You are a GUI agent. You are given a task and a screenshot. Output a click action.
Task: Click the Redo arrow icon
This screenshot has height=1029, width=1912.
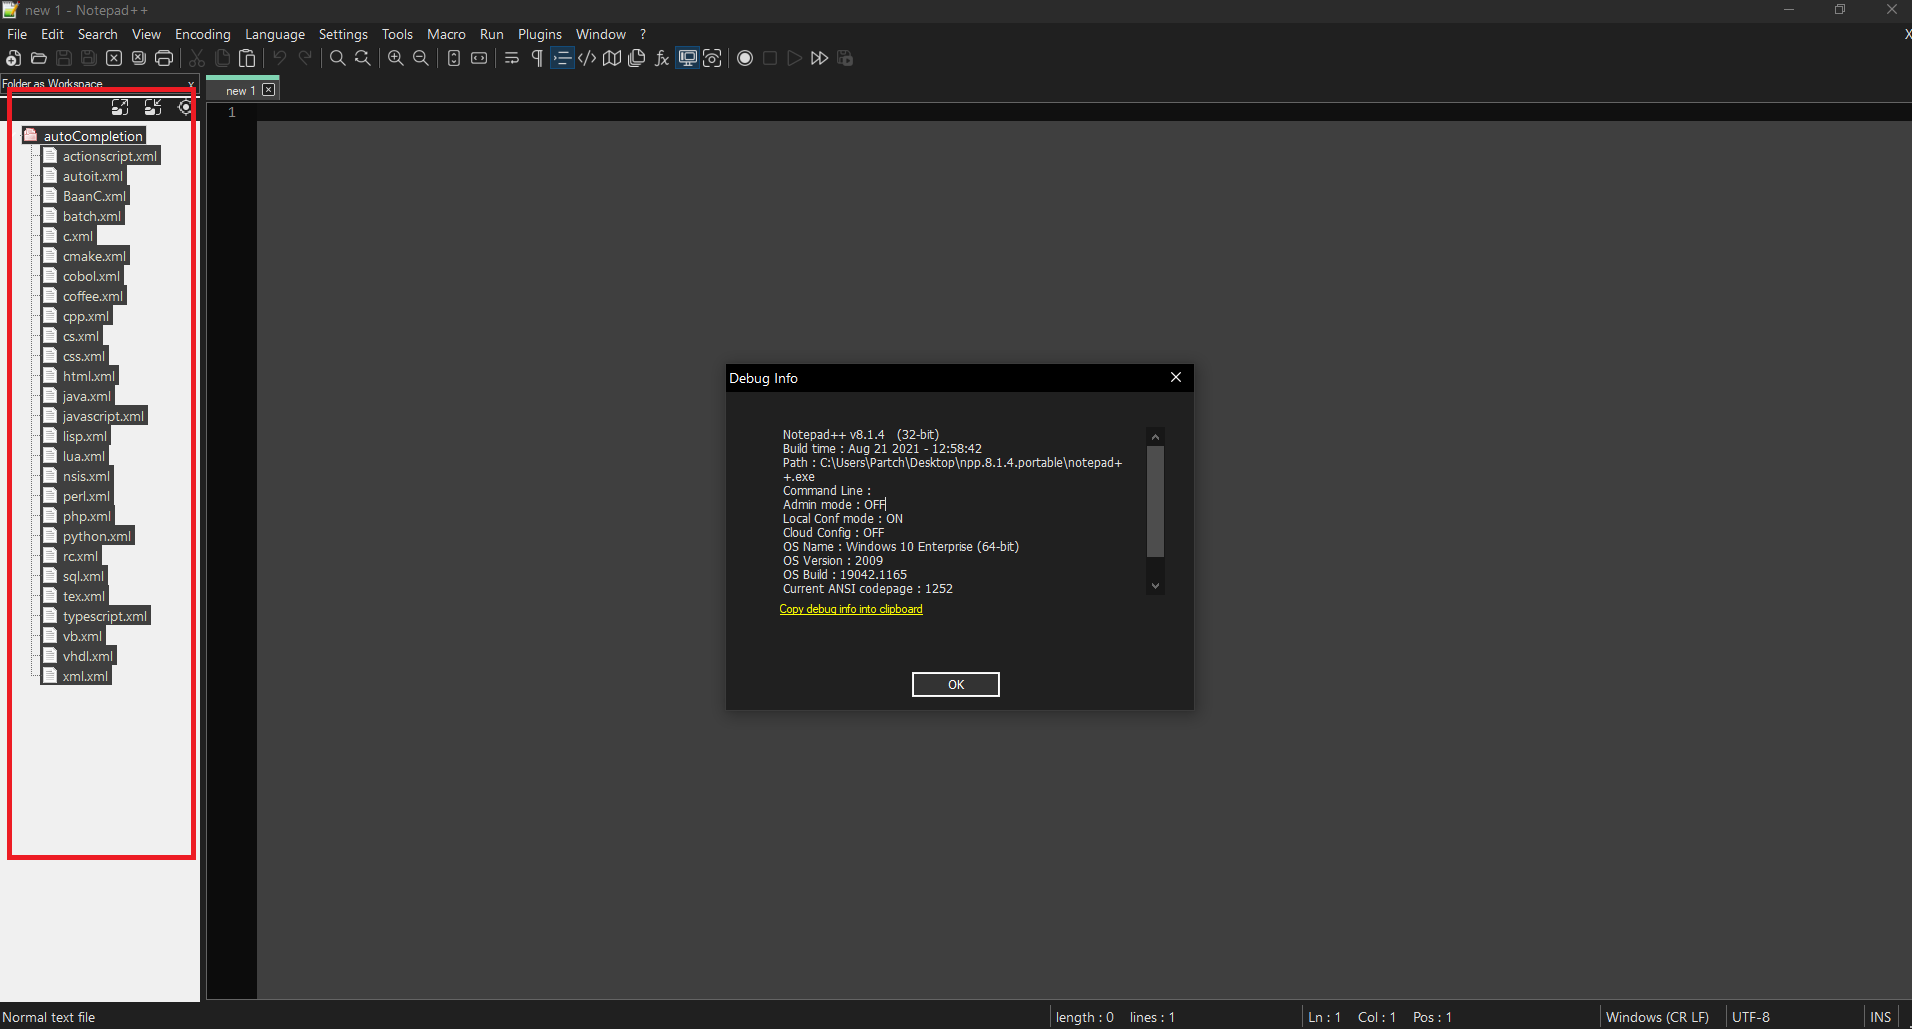[x=305, y=58]
